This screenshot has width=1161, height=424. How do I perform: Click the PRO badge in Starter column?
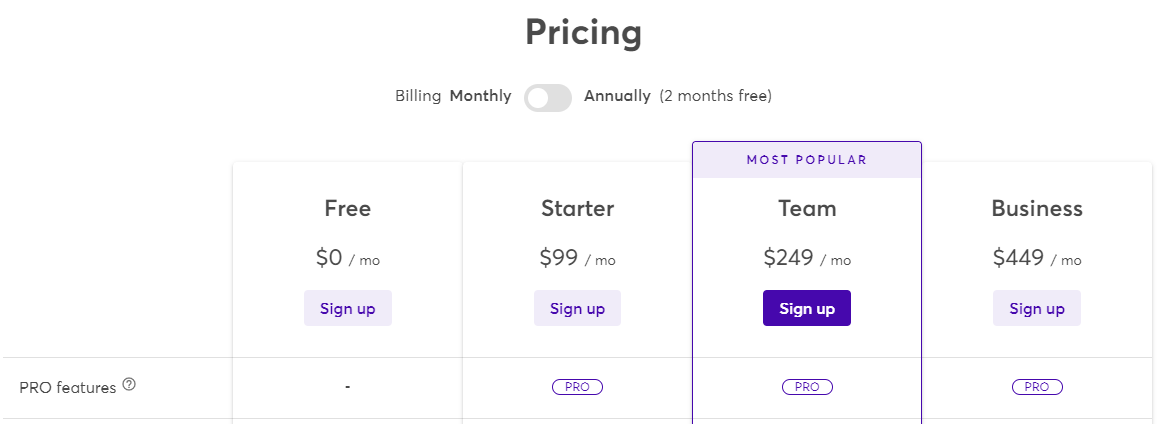point(578,387)
